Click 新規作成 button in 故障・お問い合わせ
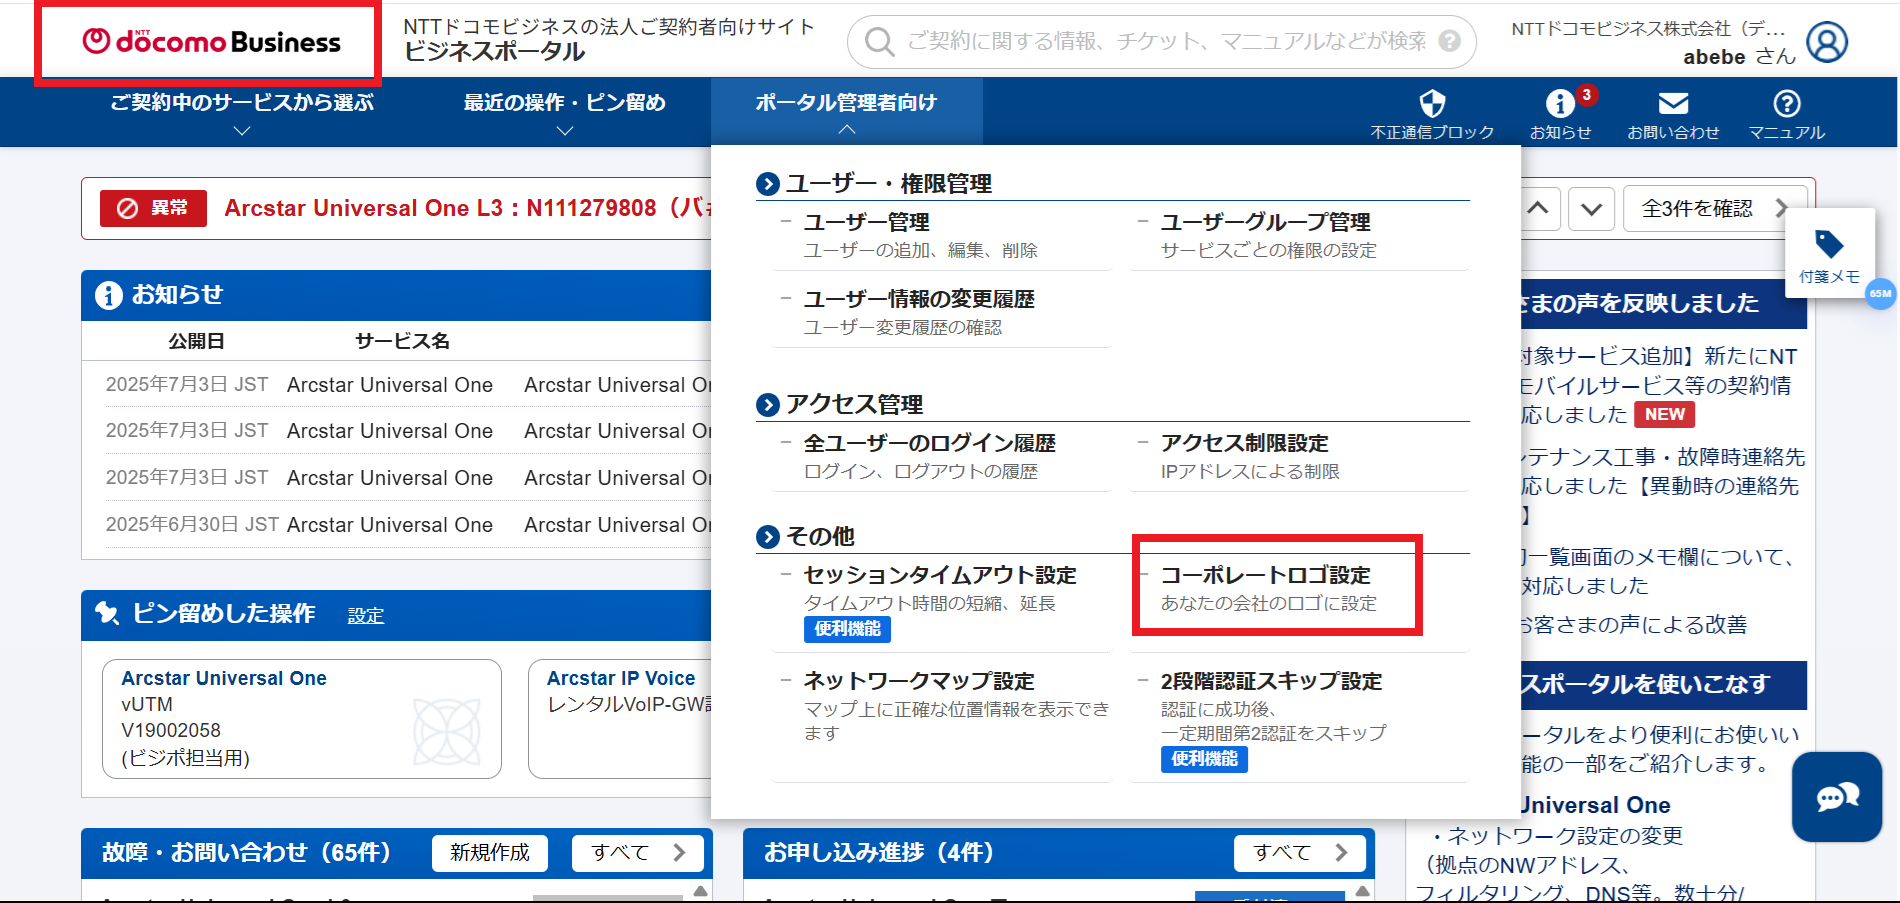Viewport: 1900px width, 903px height. click(x=490, y=853)
